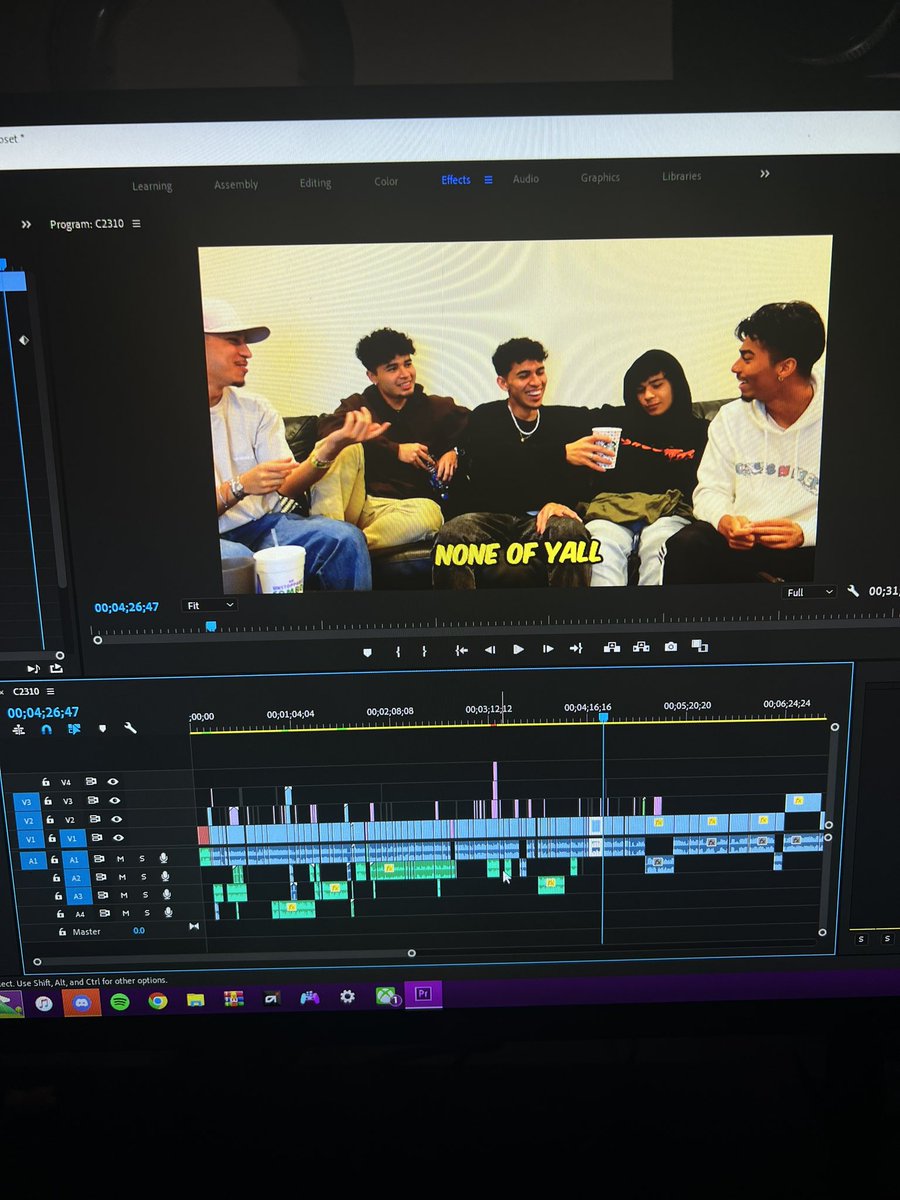
Task: Click the Extract button in Program monitor
Action: (x=641, y=647)
